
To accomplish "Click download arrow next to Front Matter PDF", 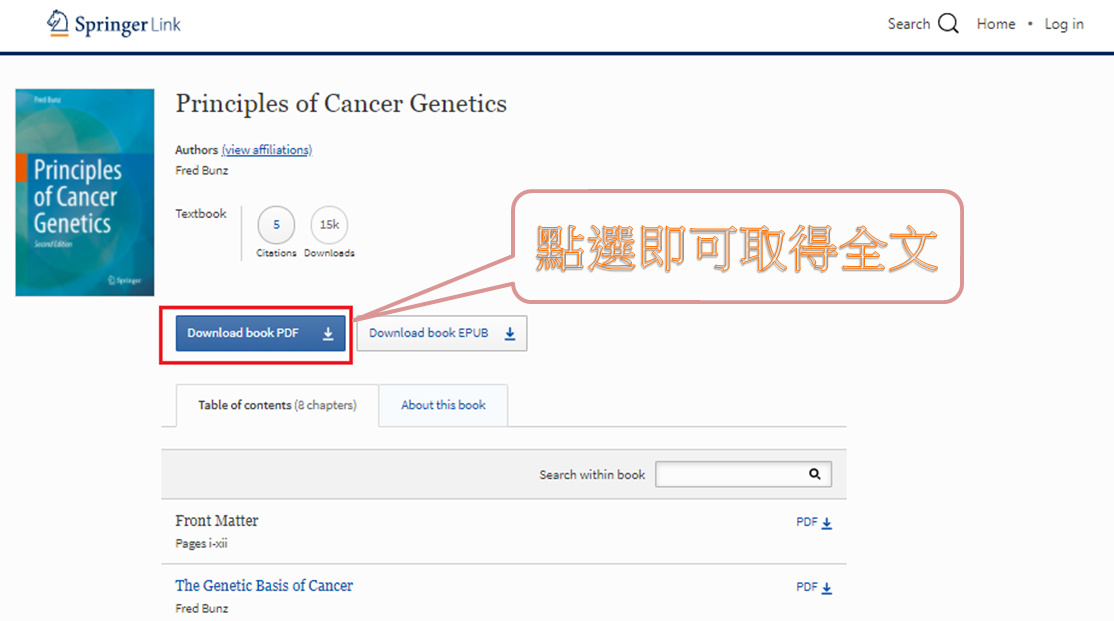I will pyautogui.click(x=826, y=523).
